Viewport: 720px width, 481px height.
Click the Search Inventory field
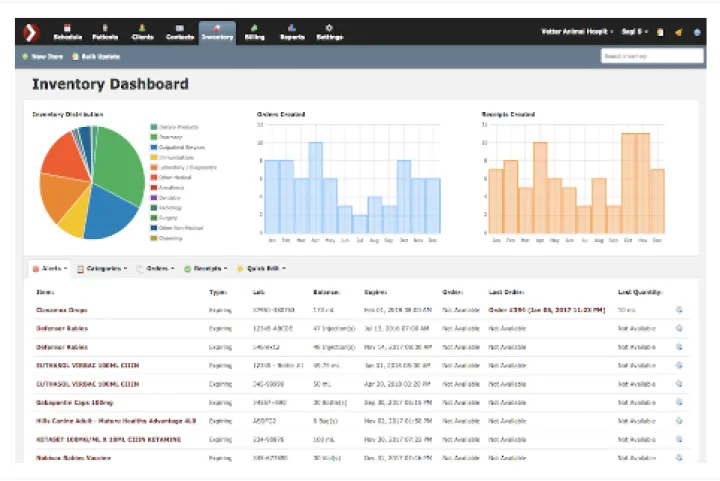pyautogui.click(x=651, y=57)
